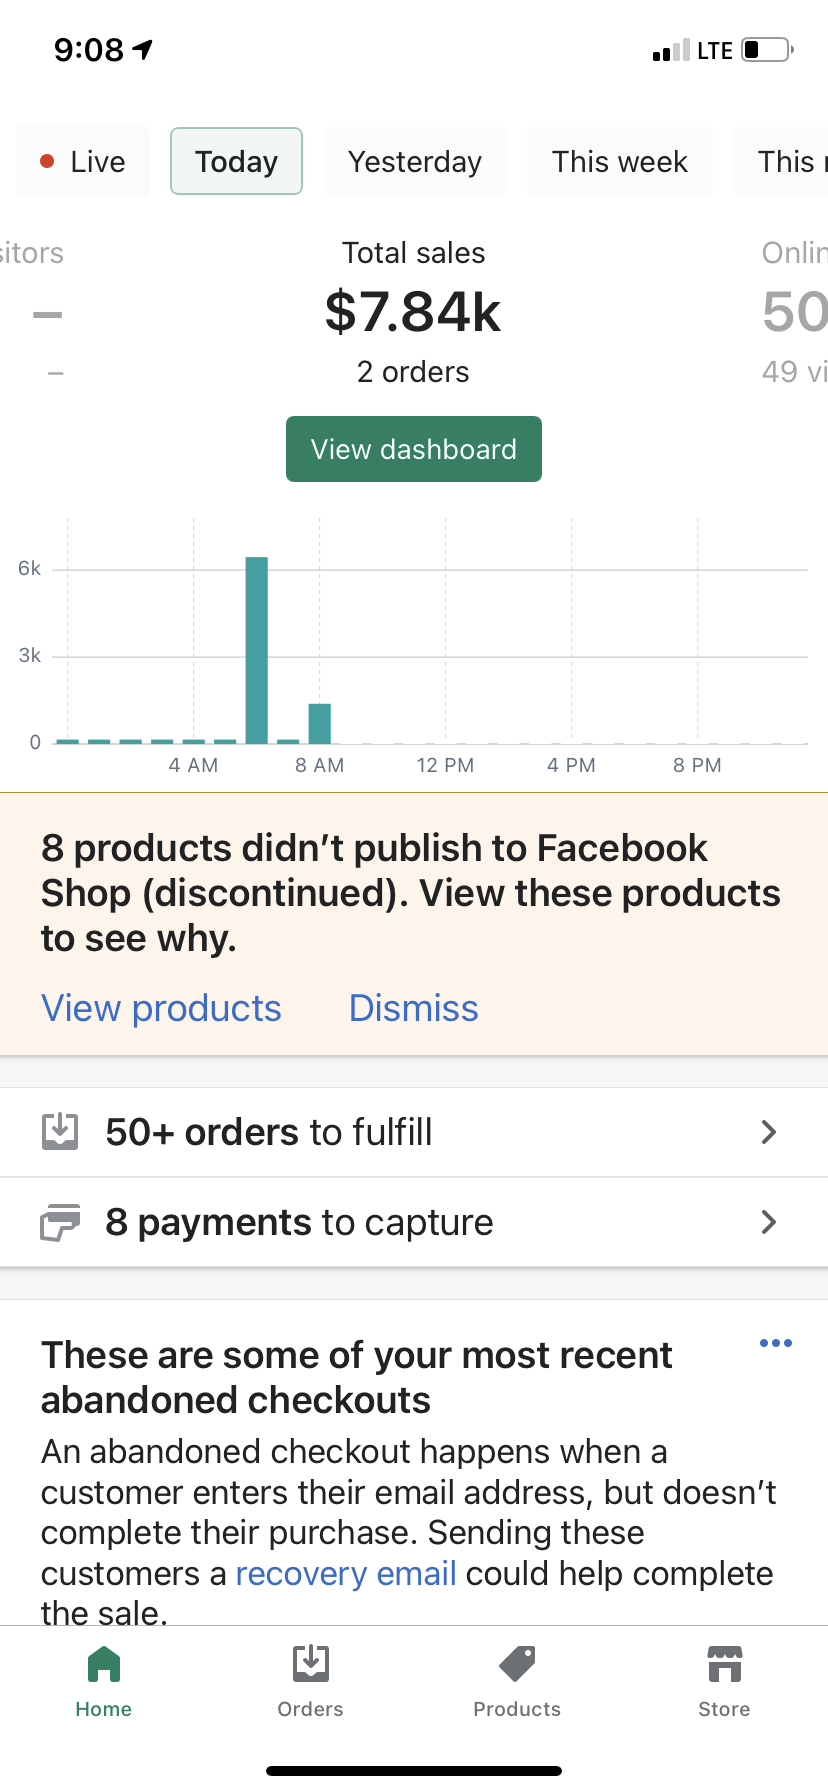
Task: Tap the orders-to-fulfill inbox icon
Action: (60, 1131)
